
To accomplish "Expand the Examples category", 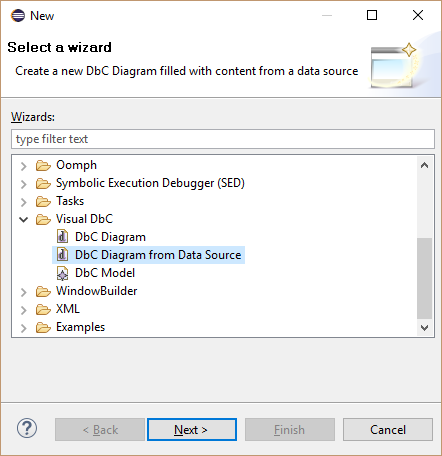I will [24, 328].
